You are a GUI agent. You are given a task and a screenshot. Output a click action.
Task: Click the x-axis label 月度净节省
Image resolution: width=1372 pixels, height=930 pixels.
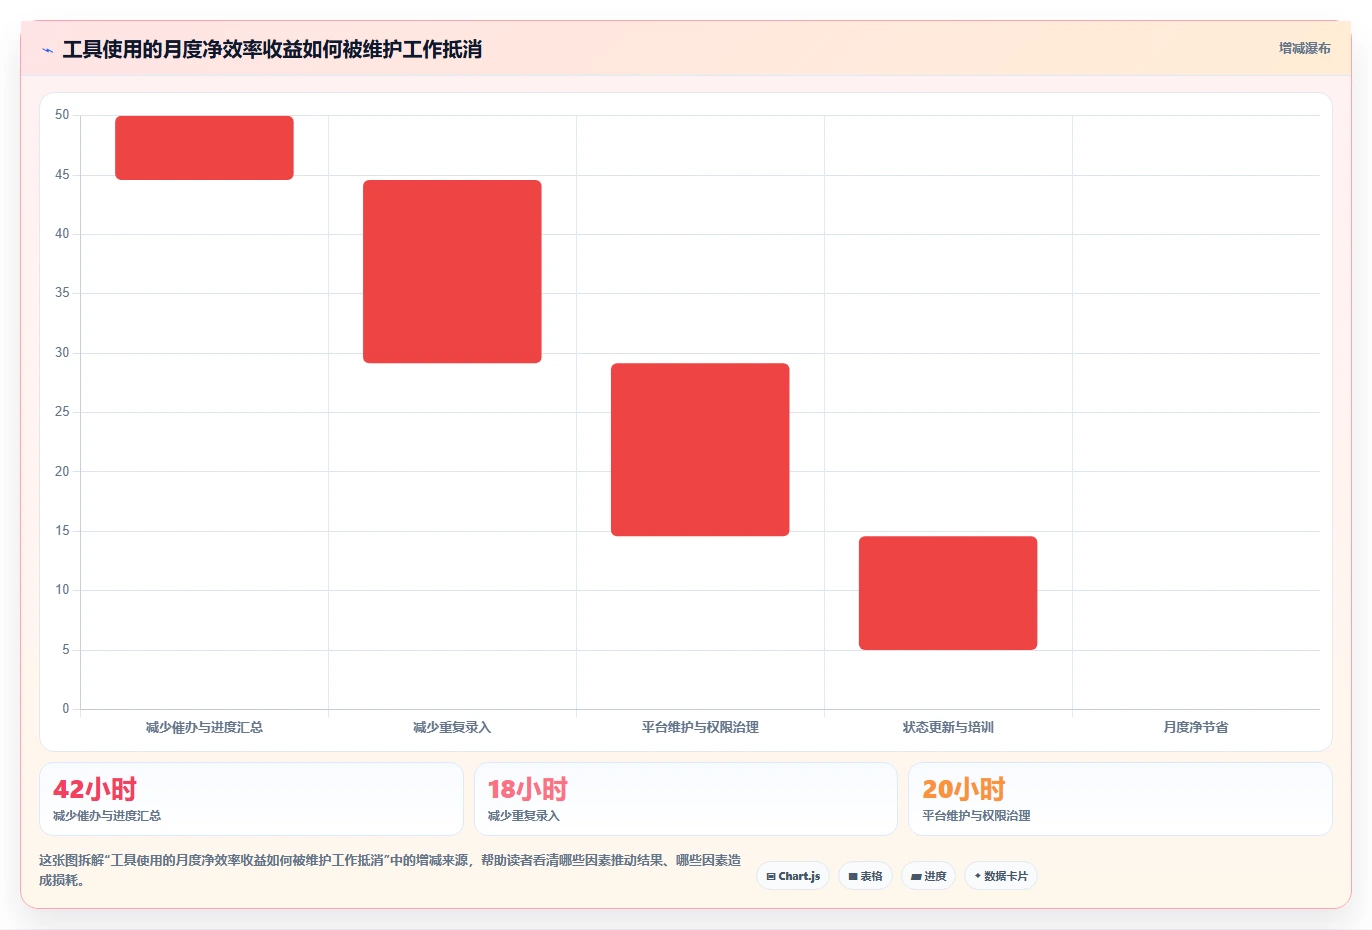1196,727
